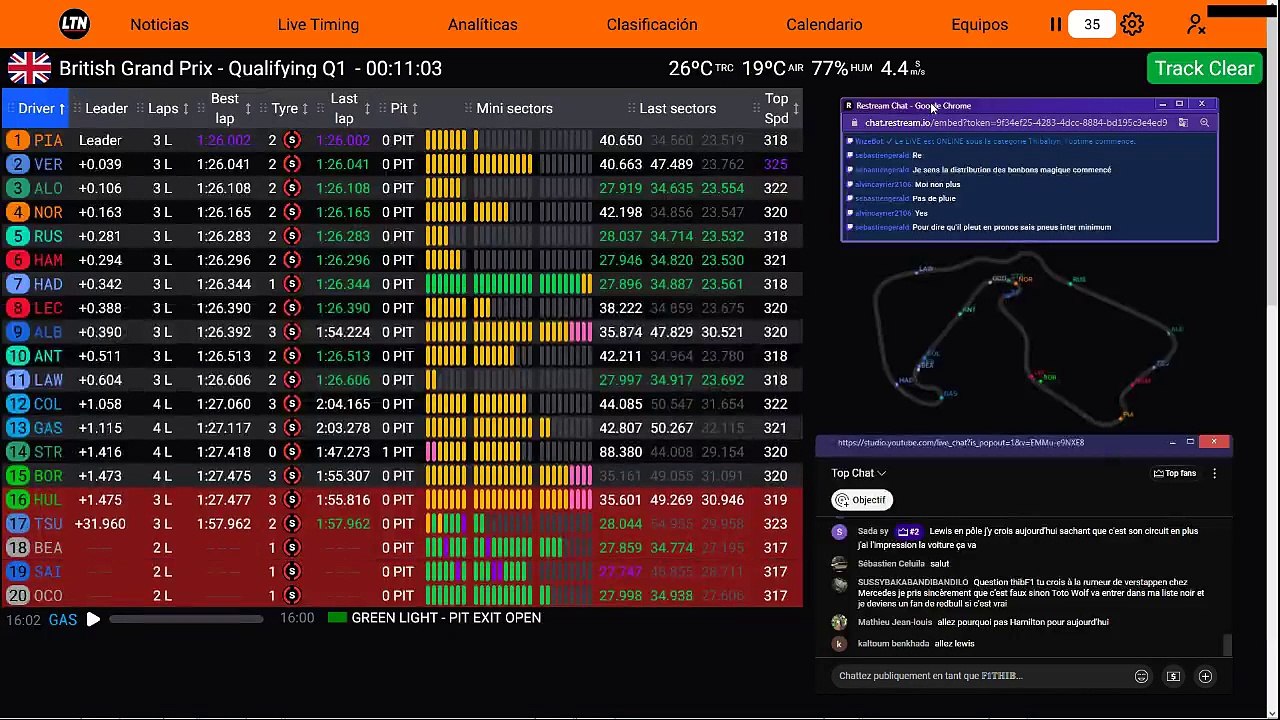
Task: Open the Analíticas menu
Action: click(x=483, y=24)
